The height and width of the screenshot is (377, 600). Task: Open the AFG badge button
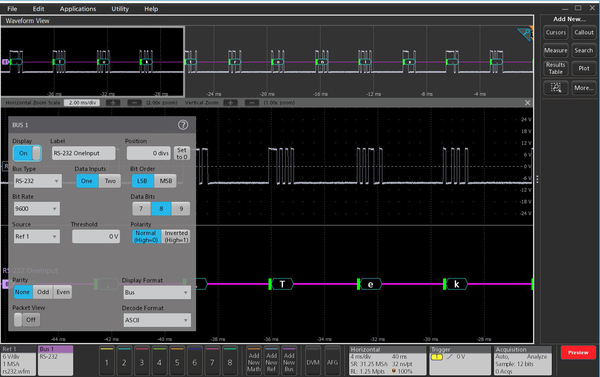click(x=333, y=361)
